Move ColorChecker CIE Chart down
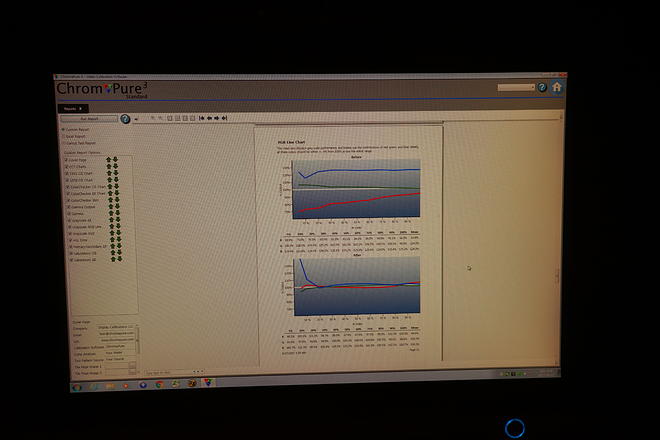660x440 pixels. pos(116,187)
